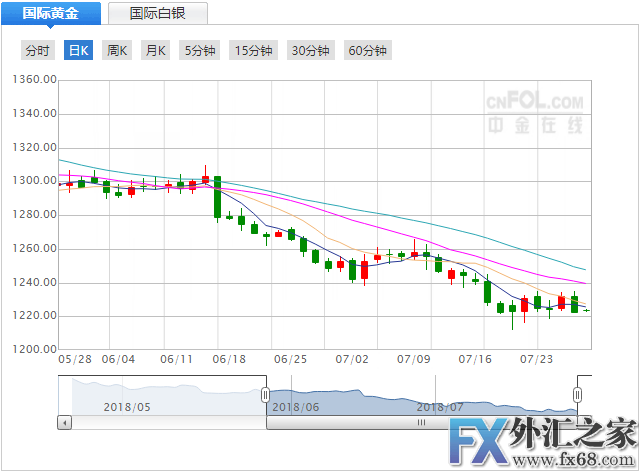
Task: Select the 日K chart view
Action: (78, 51)
